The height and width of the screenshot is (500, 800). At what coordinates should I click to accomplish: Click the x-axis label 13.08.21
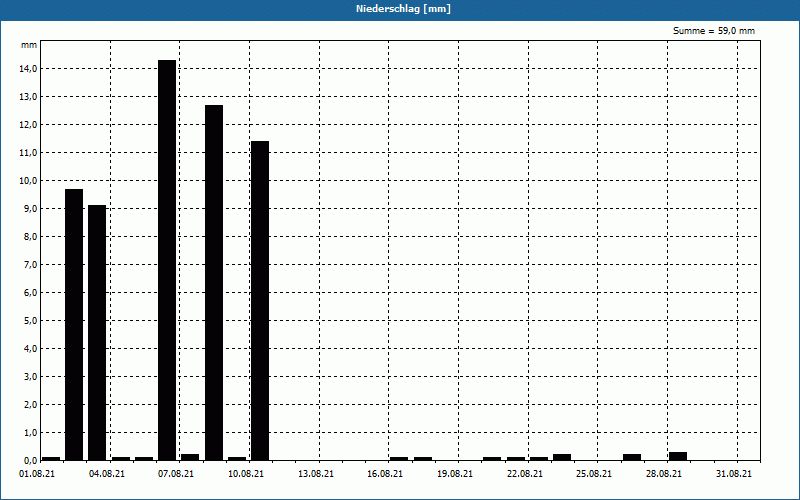(x=316, y=474)
